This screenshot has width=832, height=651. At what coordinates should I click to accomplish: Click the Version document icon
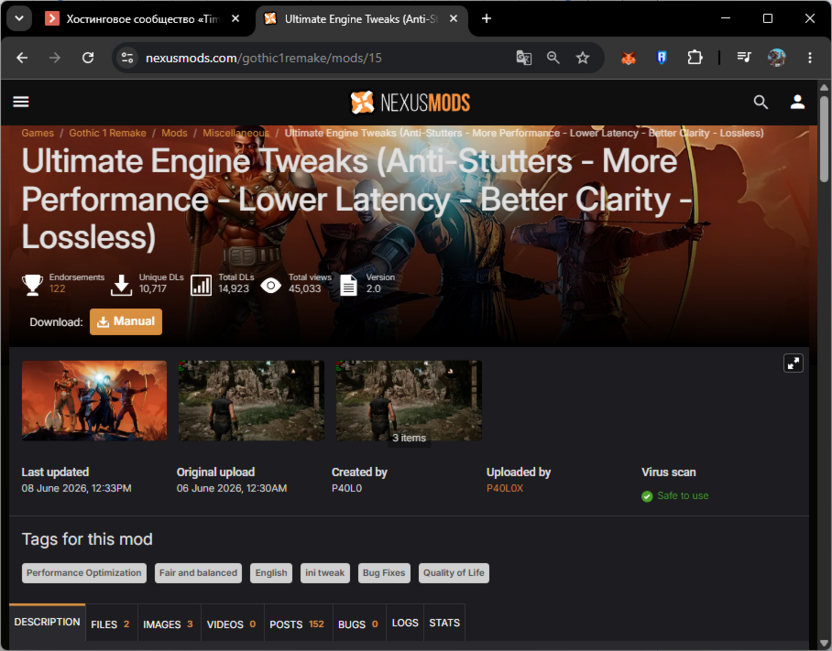coord(348,285)
